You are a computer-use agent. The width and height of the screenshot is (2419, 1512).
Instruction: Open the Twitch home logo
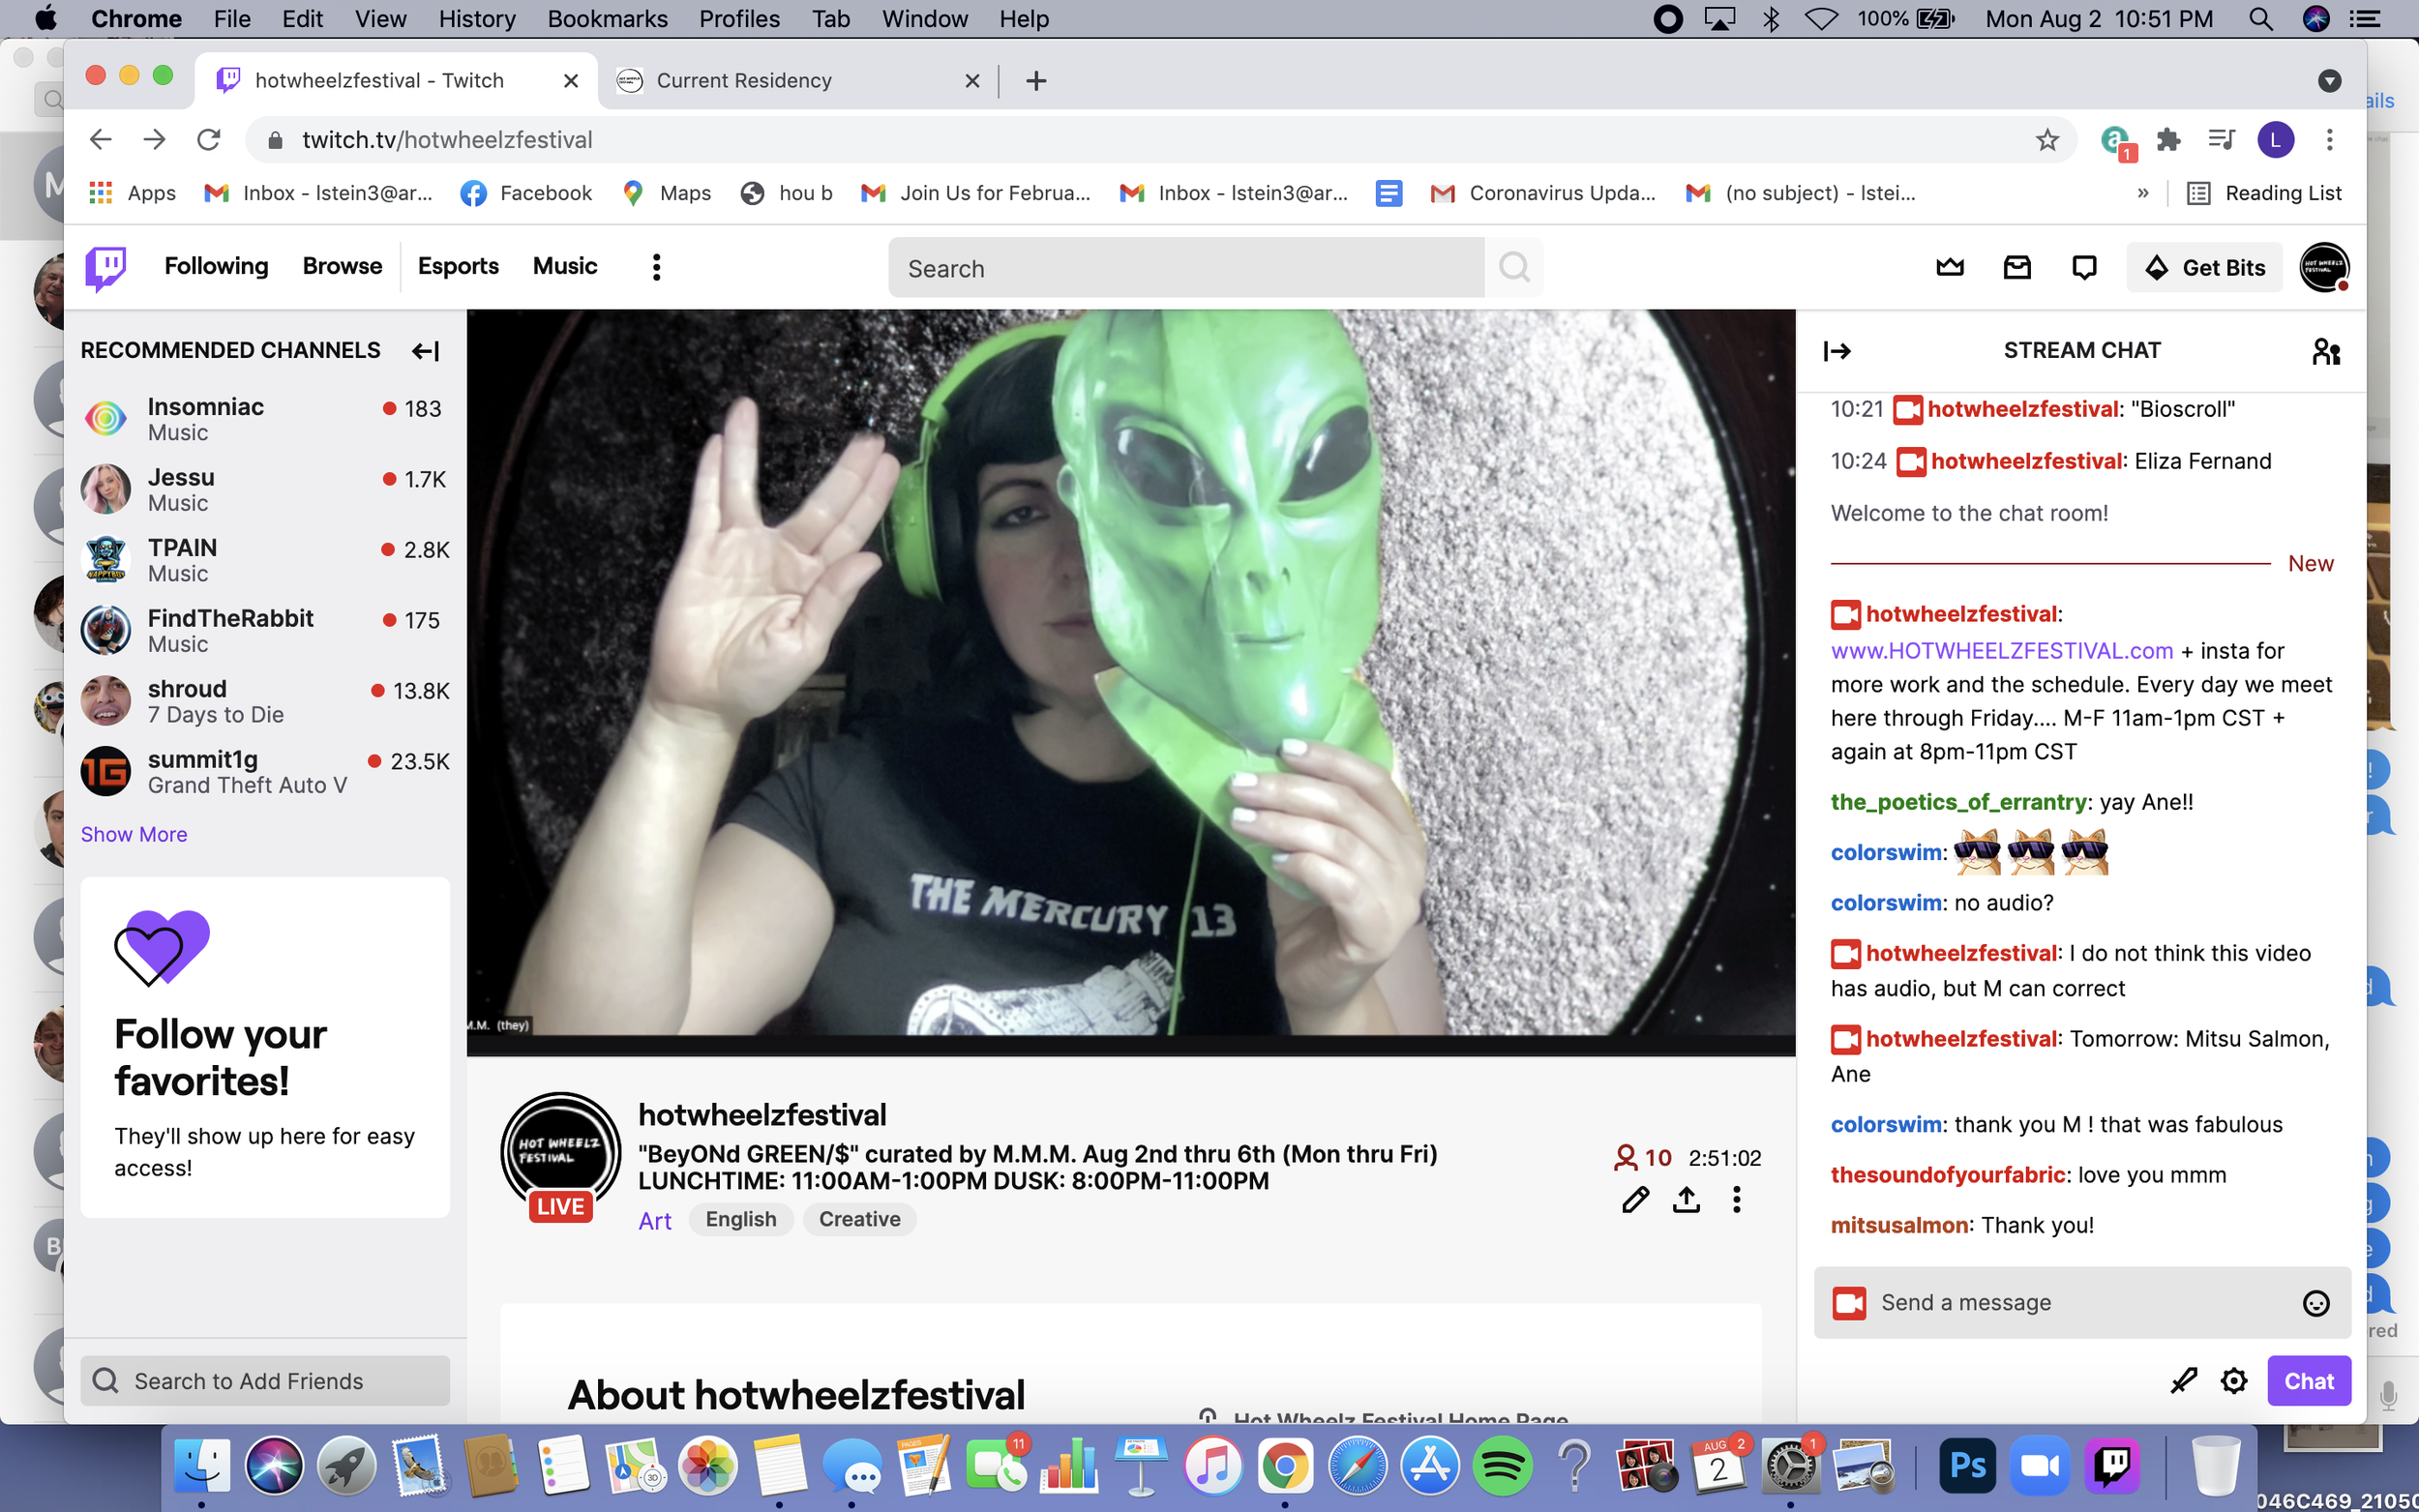click(x=105, y=267)
